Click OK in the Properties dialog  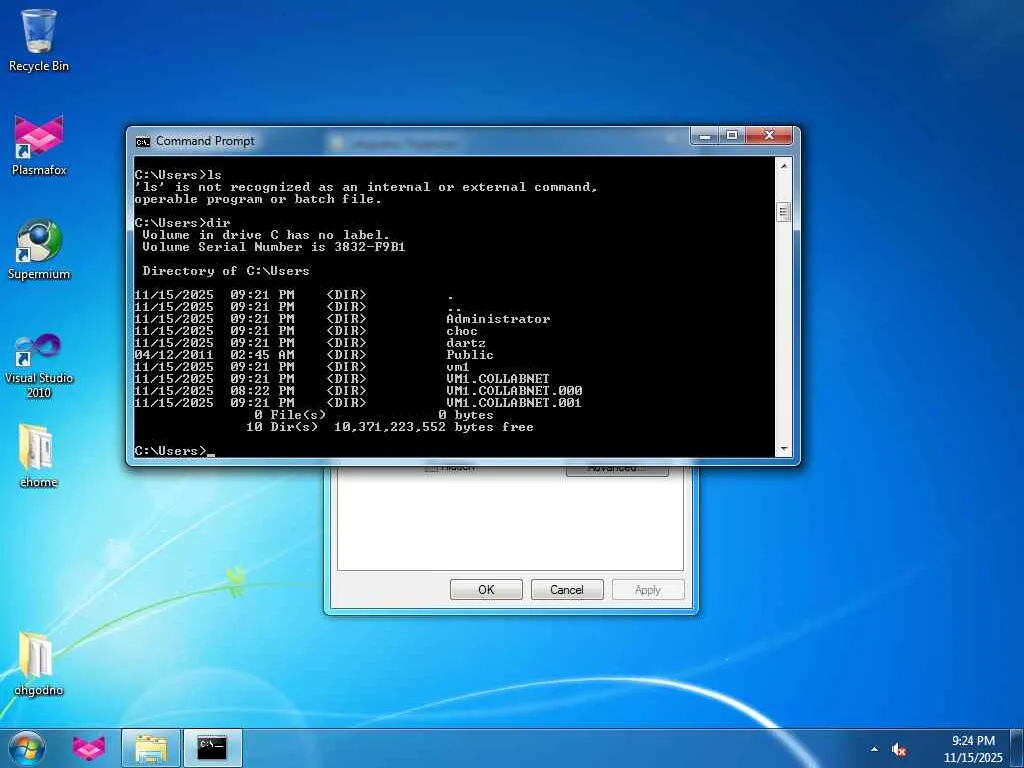click(486, 590)
